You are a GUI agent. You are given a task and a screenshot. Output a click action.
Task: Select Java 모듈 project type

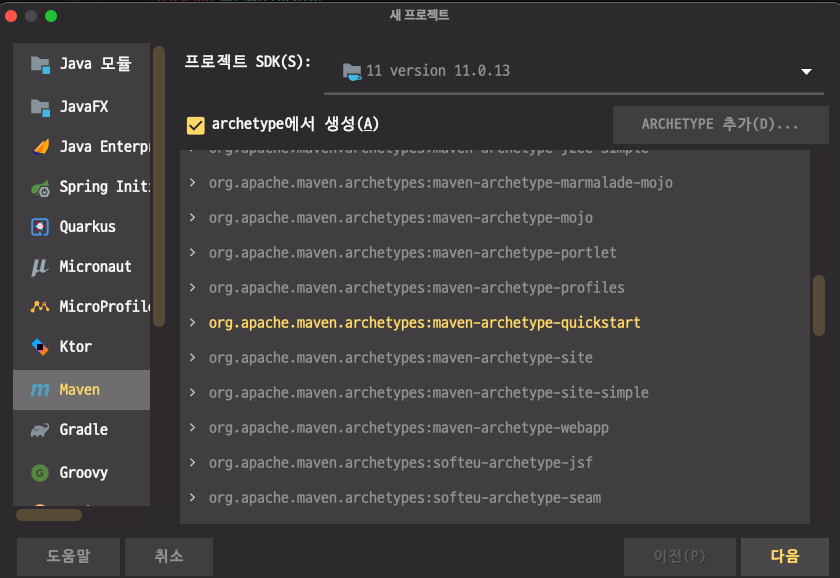81,64
